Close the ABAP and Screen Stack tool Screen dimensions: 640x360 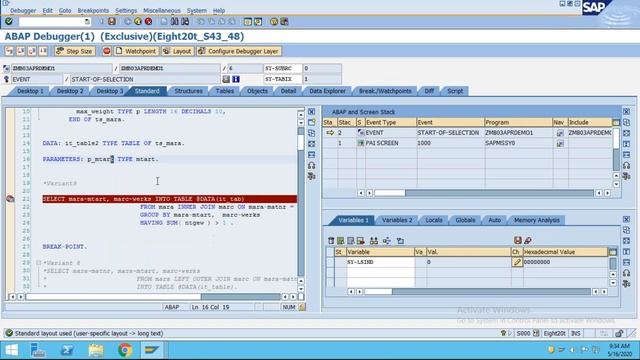(x=627, y=111)
